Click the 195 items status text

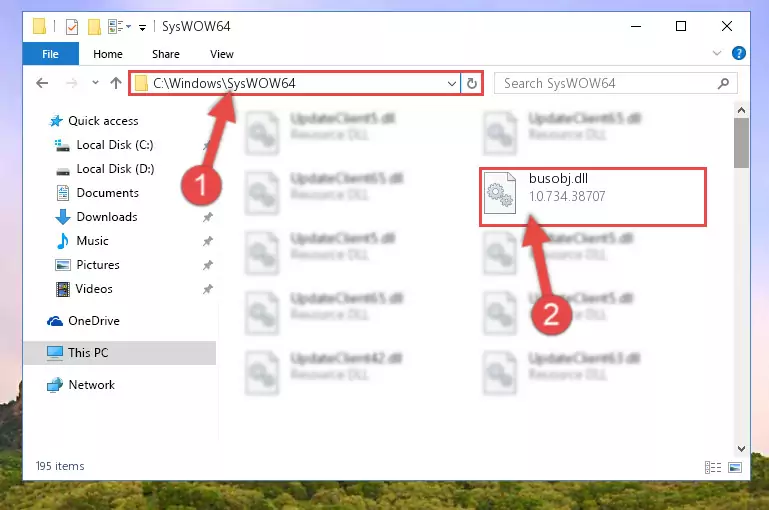click(60, 466)
